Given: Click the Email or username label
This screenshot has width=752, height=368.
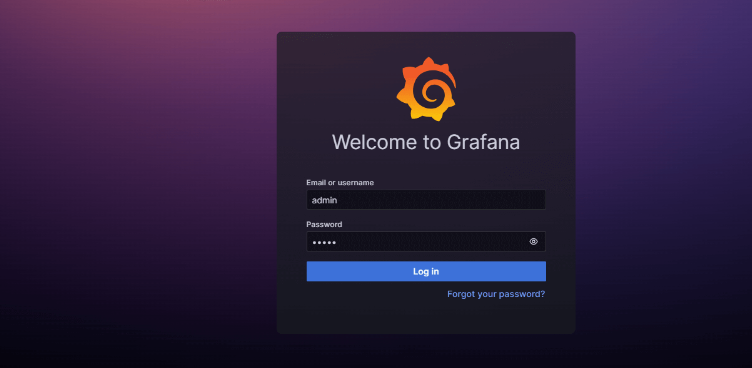Looking at the screenshot, I should point(340,182).
